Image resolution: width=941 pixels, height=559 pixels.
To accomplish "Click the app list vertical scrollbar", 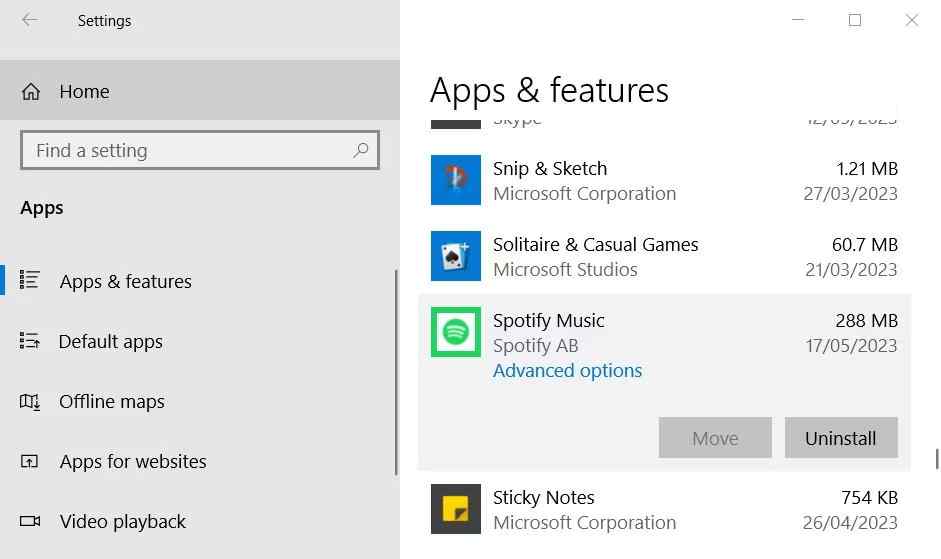I will point(936,459).
